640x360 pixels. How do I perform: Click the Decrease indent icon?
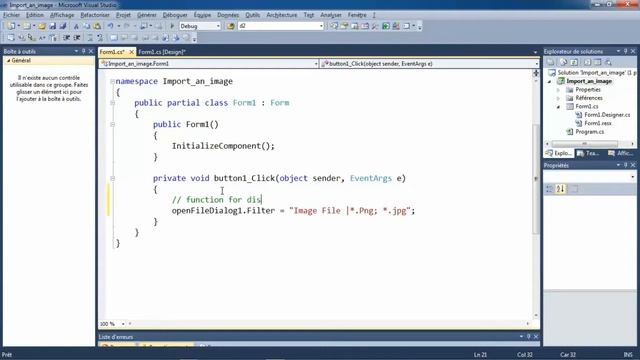coord(67,38)
